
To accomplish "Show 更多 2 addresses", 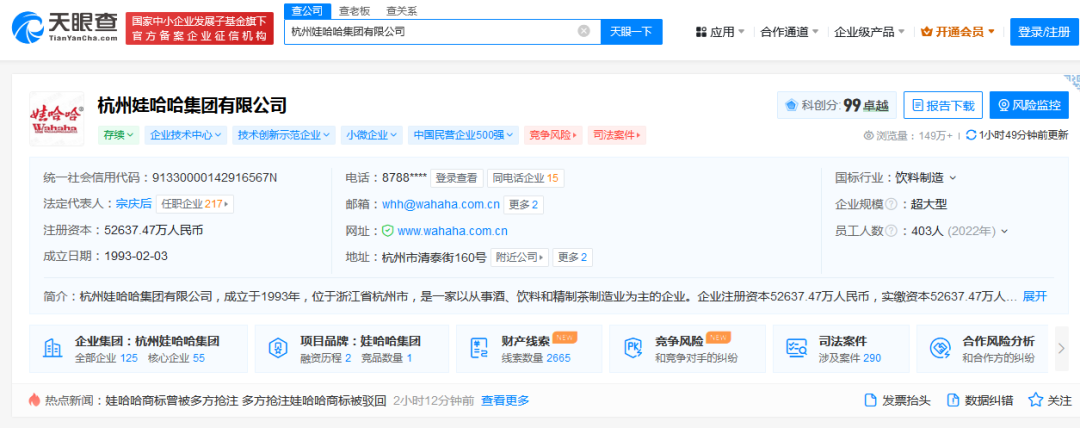I will tap(572, 257).
